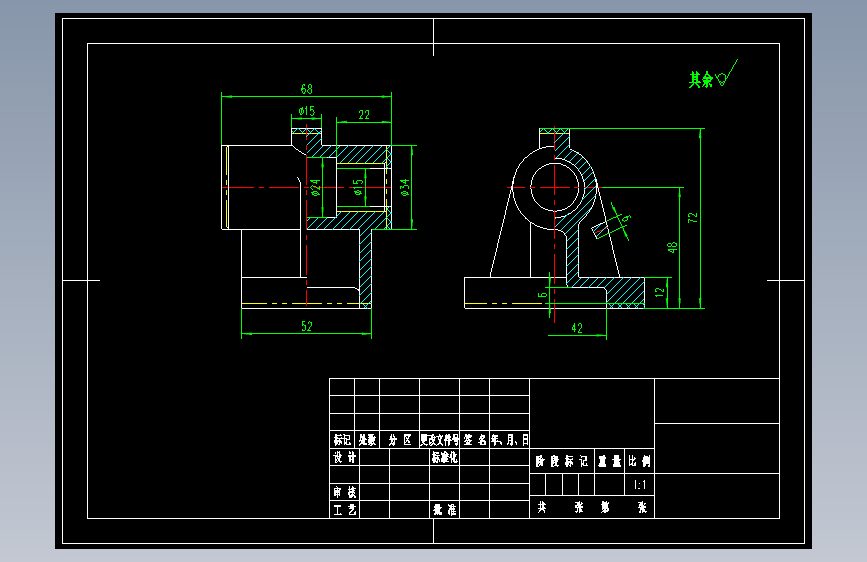Screen dimensions: 867x562
Task: Select the "批准" label in title block
Action: pyautogui.click(x=445, y=509)
